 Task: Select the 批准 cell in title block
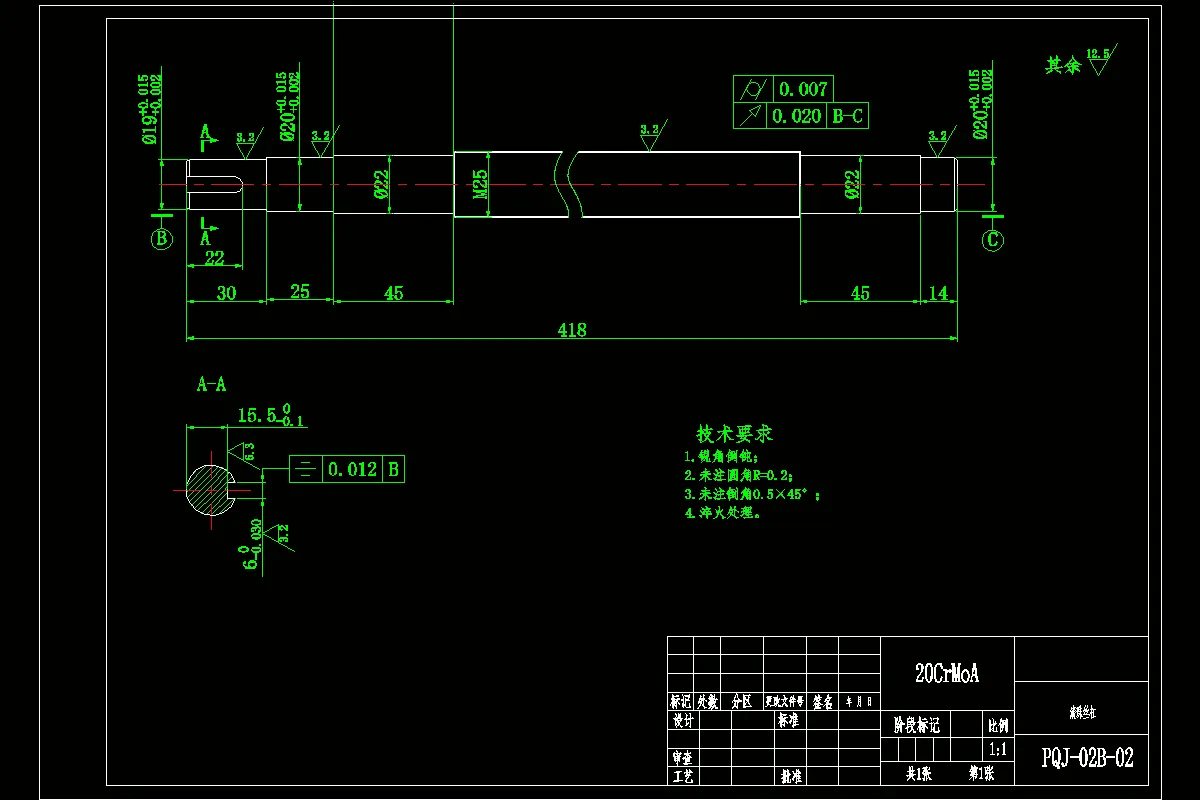[791, 776]
